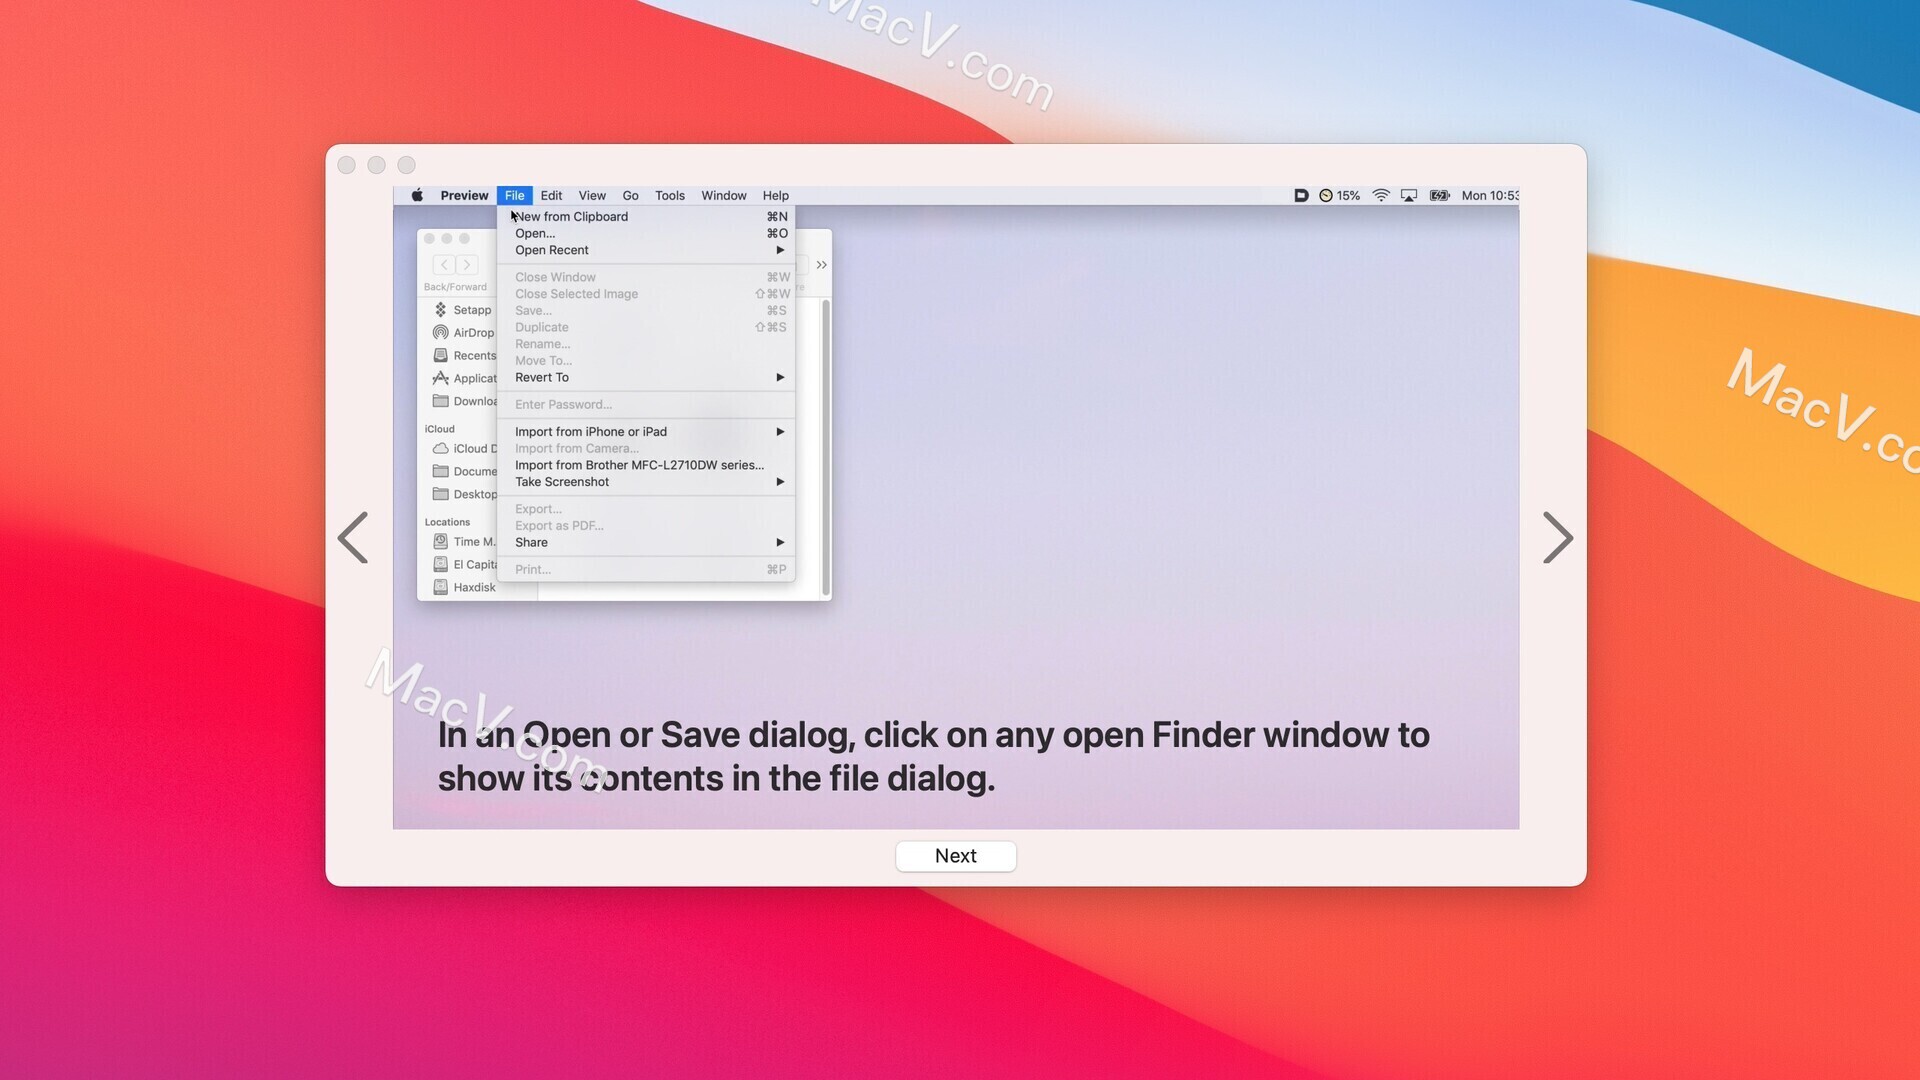Choose New from Clipboard
1920x1080 pixels.
(646, 216)
